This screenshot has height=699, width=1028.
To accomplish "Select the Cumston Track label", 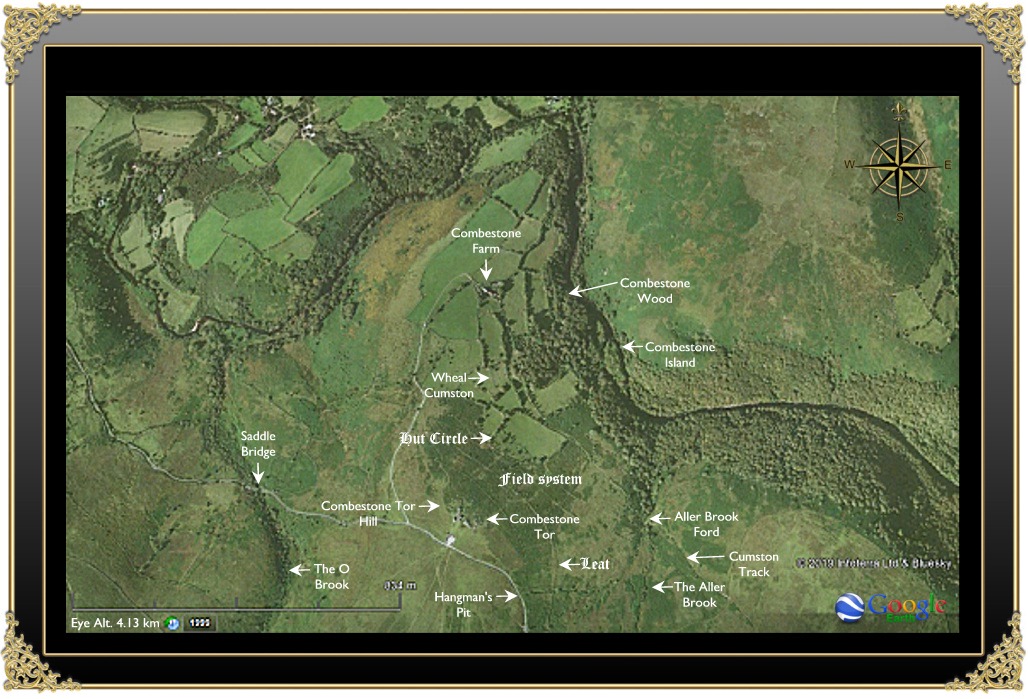I will 753,564.
